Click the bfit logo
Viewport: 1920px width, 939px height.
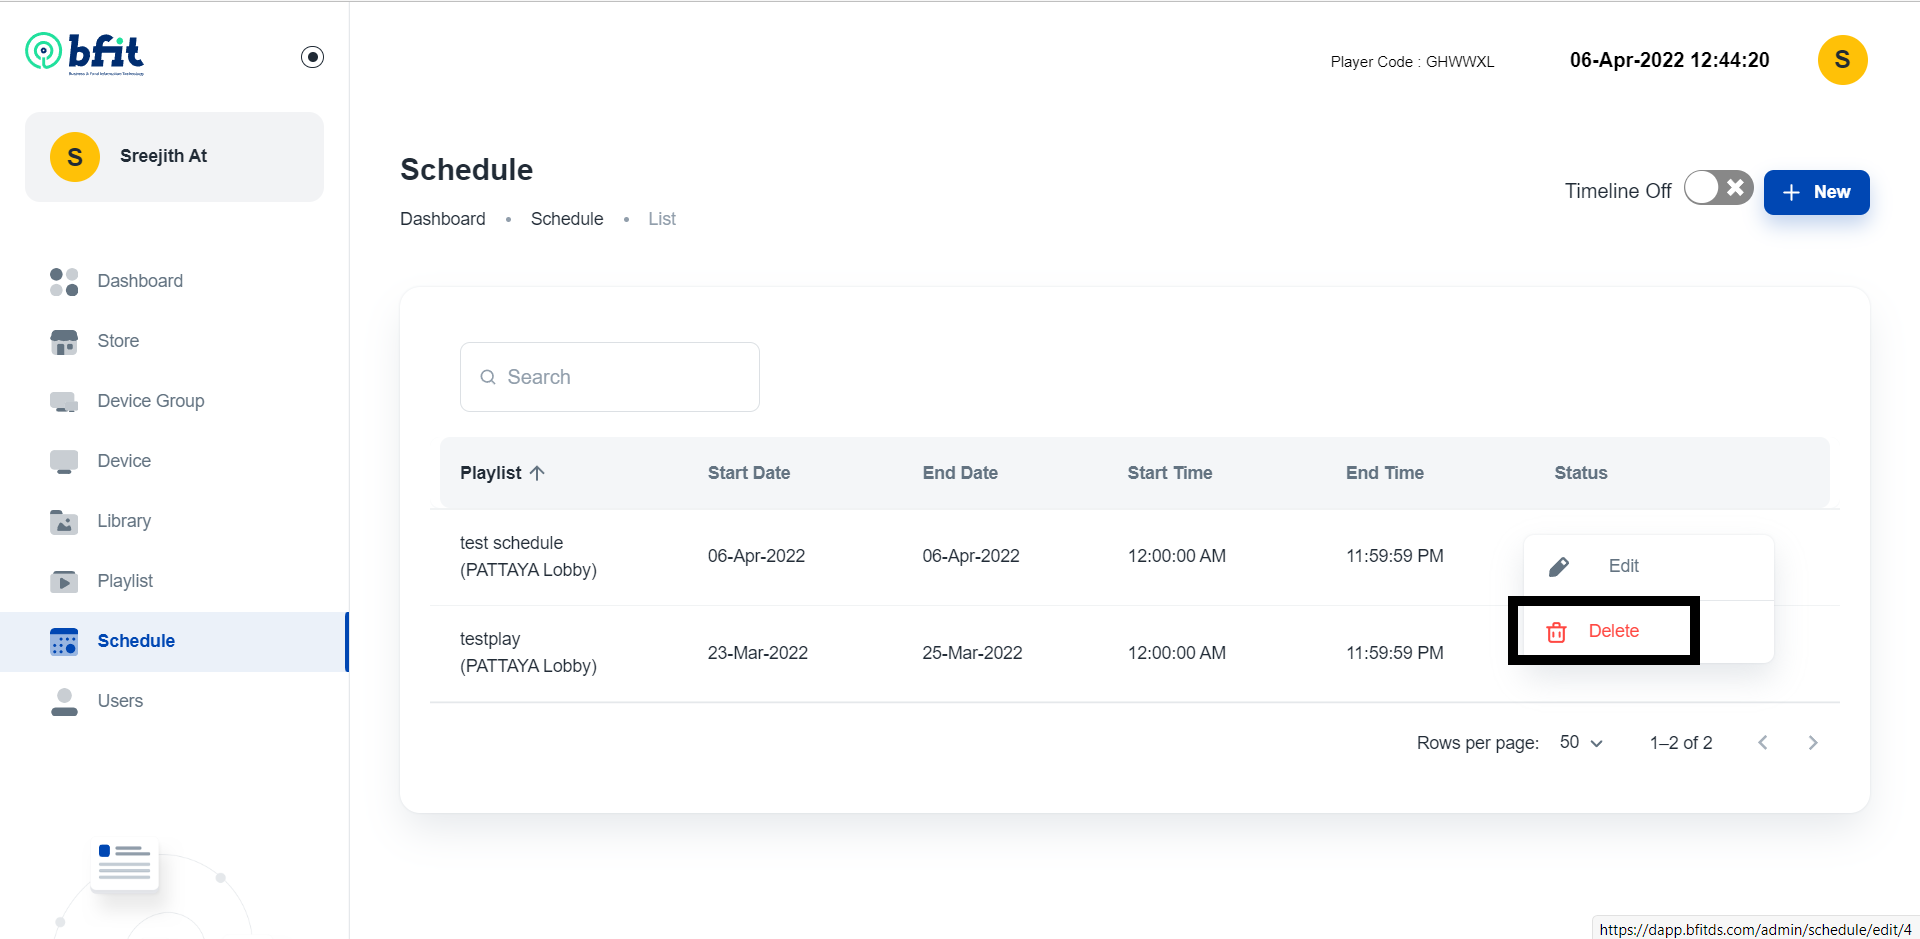click(x=85, y=54)
